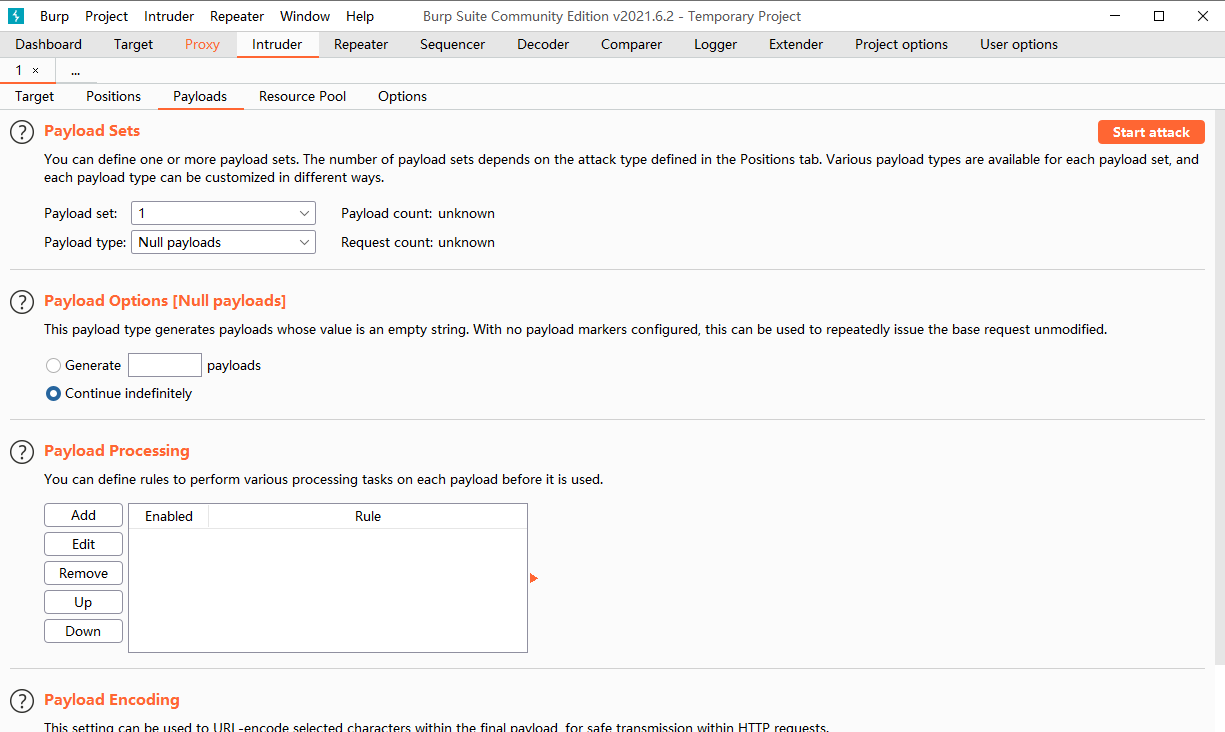Screen dimensions: 1225x732
Task: Switch to the top-level Target tab
Action: pos(133,44)
